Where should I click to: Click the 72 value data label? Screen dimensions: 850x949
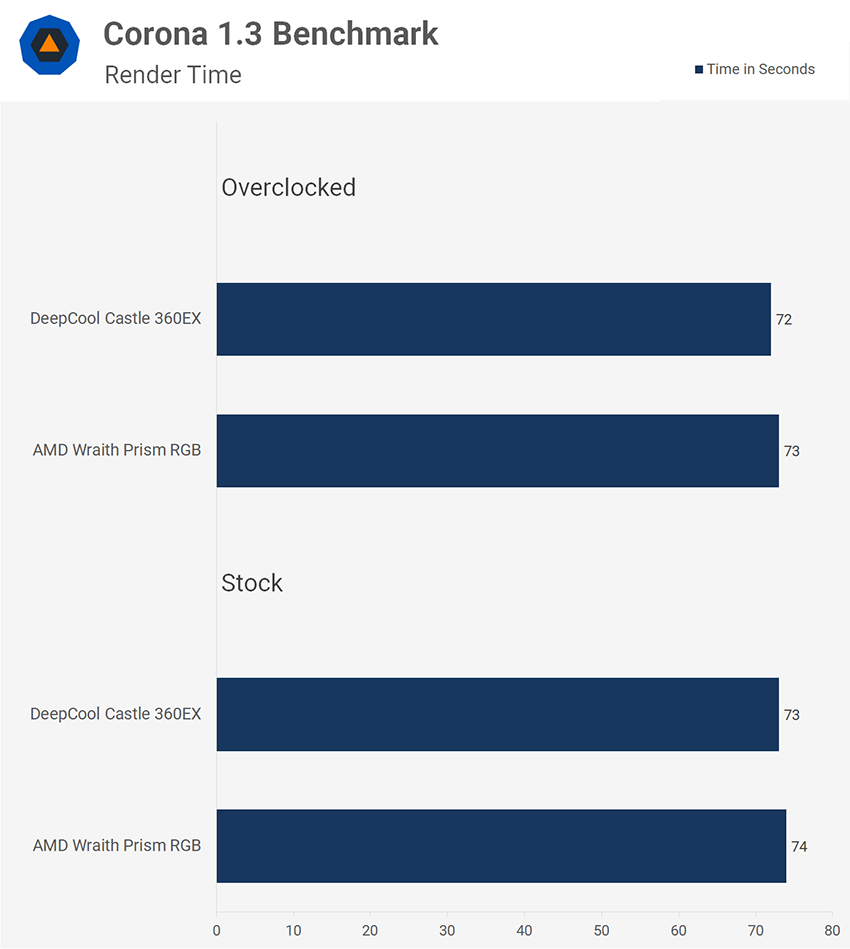784,320
